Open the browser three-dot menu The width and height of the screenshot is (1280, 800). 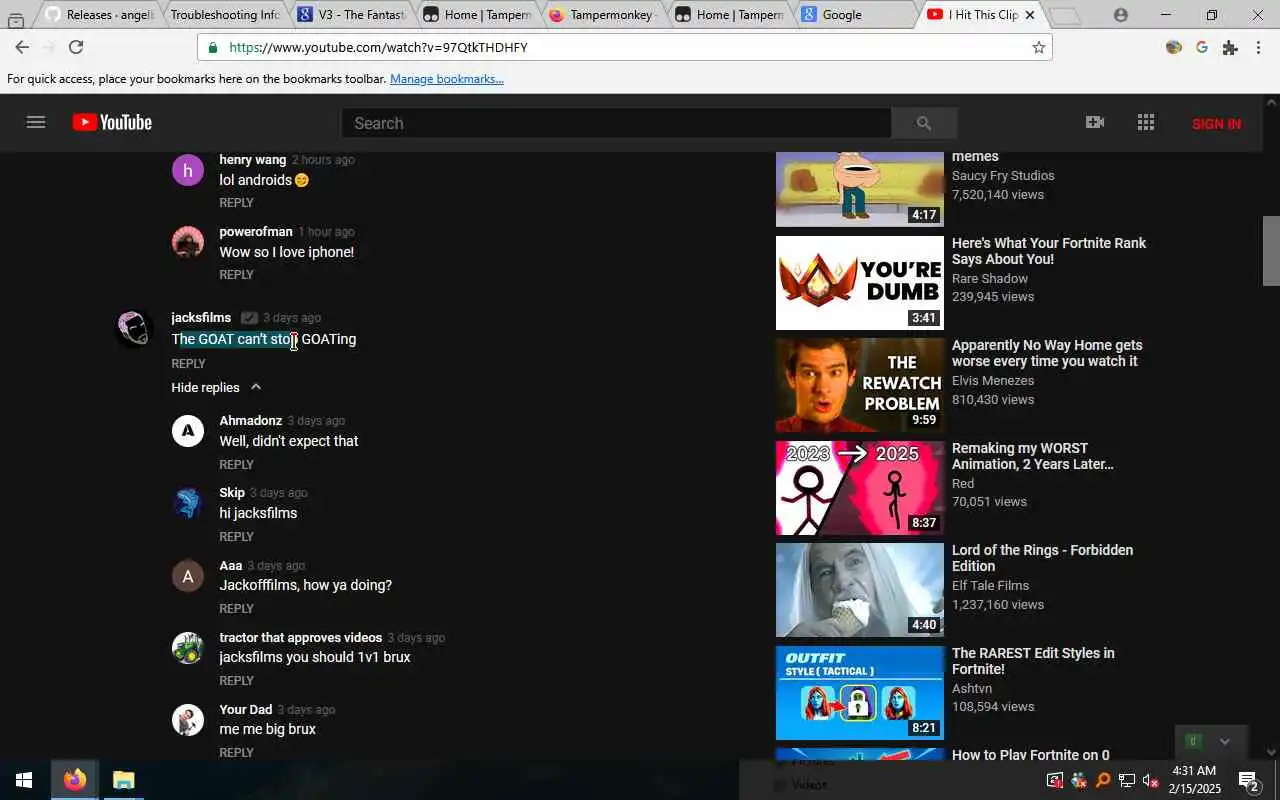coord(1259,47)
